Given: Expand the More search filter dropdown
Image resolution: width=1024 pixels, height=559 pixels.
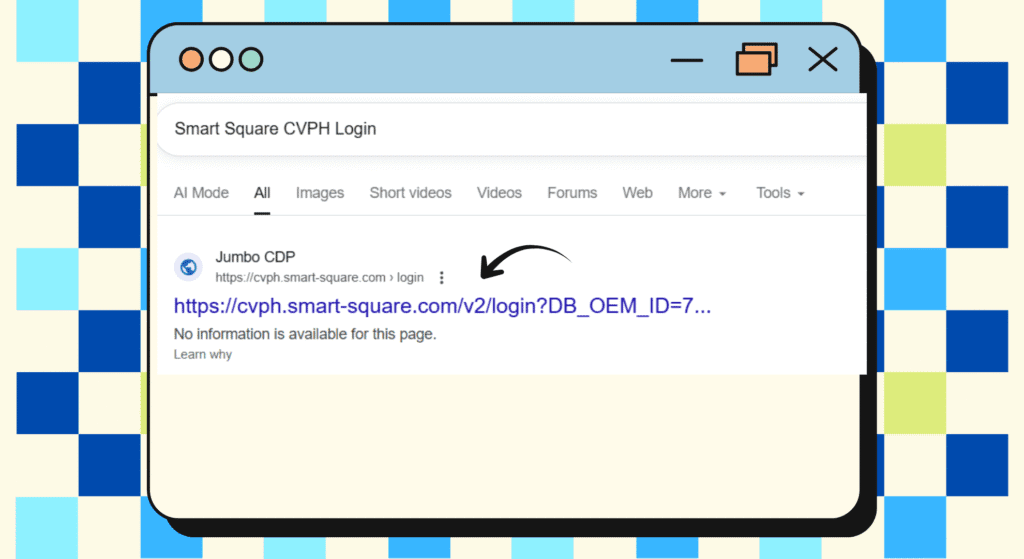Looking at the screenshot, I should click(702, 193).
